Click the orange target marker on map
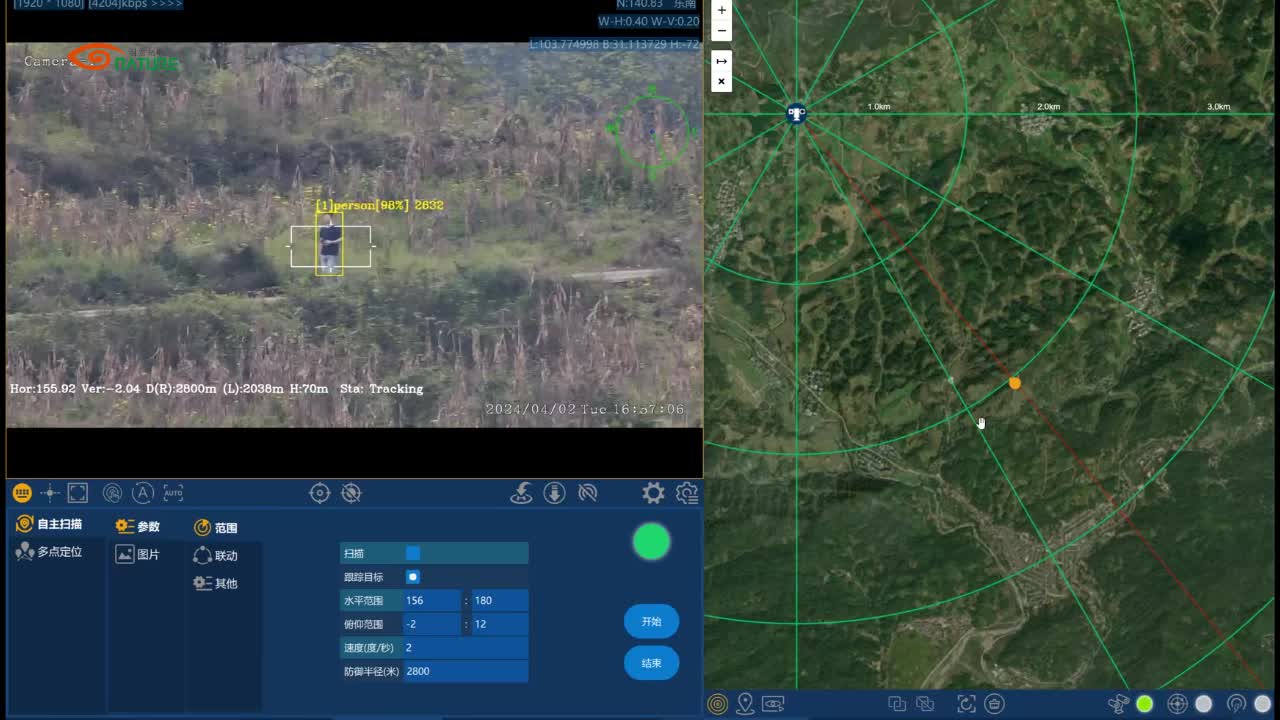Viewport: 1280px width, 720px height. click(x=1015, y=383)
